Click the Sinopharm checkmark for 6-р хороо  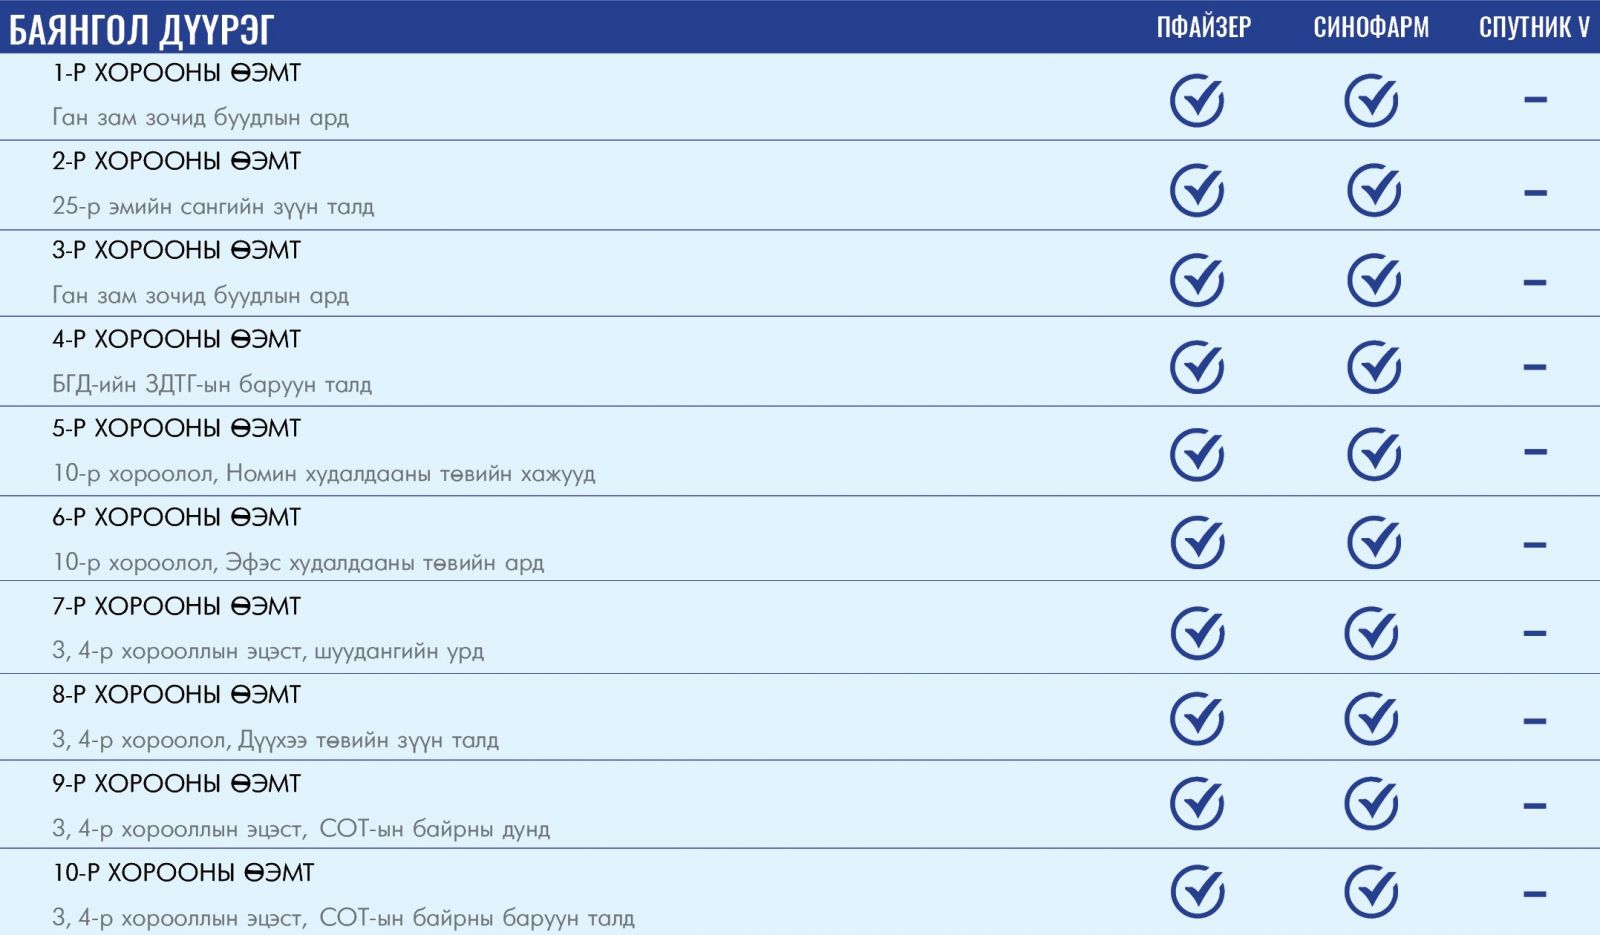click(x=1373, y=543)
